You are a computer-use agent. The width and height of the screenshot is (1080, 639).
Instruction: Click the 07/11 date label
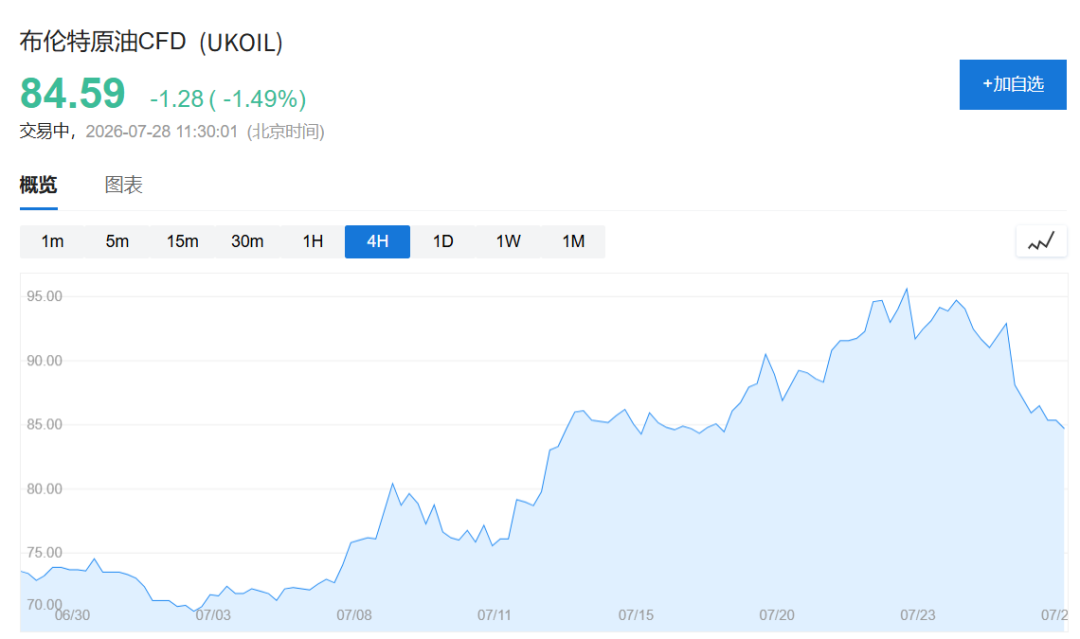pyautogui.click(x=495, y=615)
